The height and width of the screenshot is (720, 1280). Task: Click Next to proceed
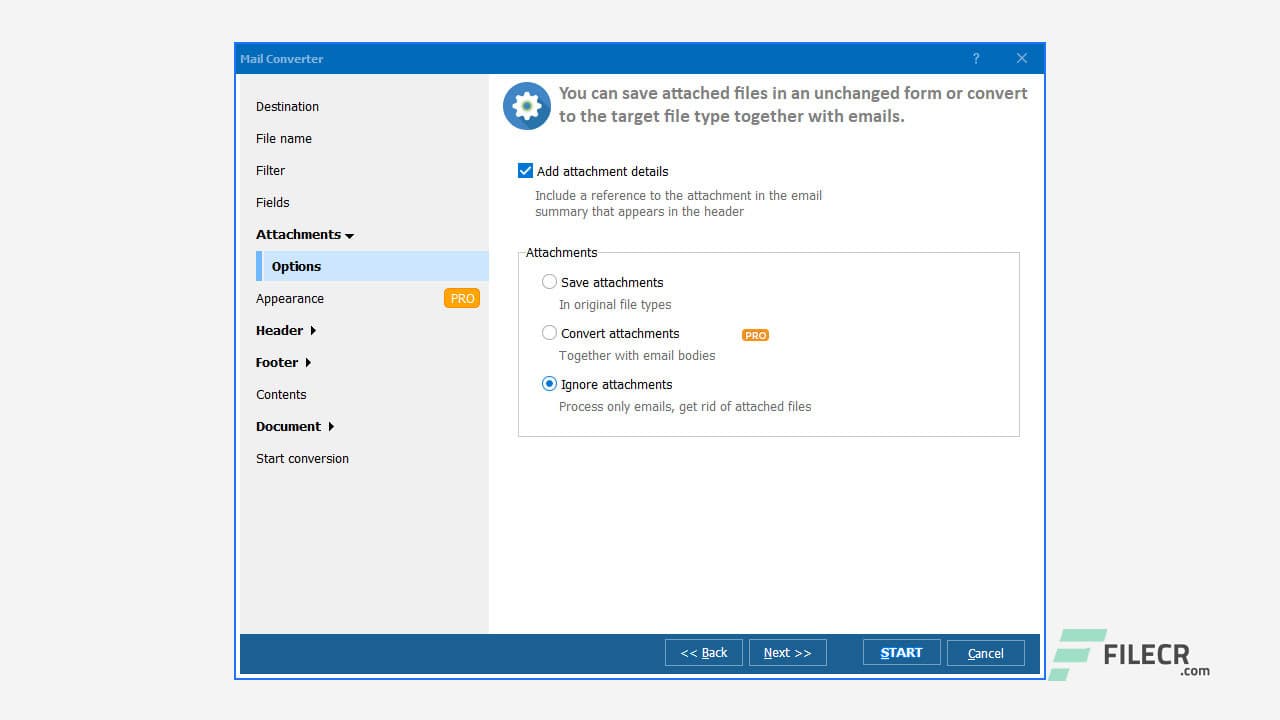point(787,652)
